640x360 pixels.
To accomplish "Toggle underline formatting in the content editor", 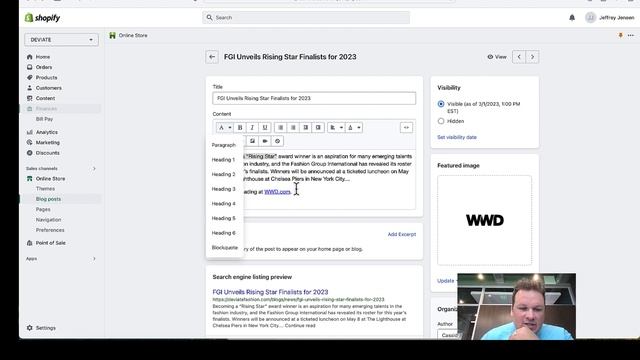I will click(265, 127).
